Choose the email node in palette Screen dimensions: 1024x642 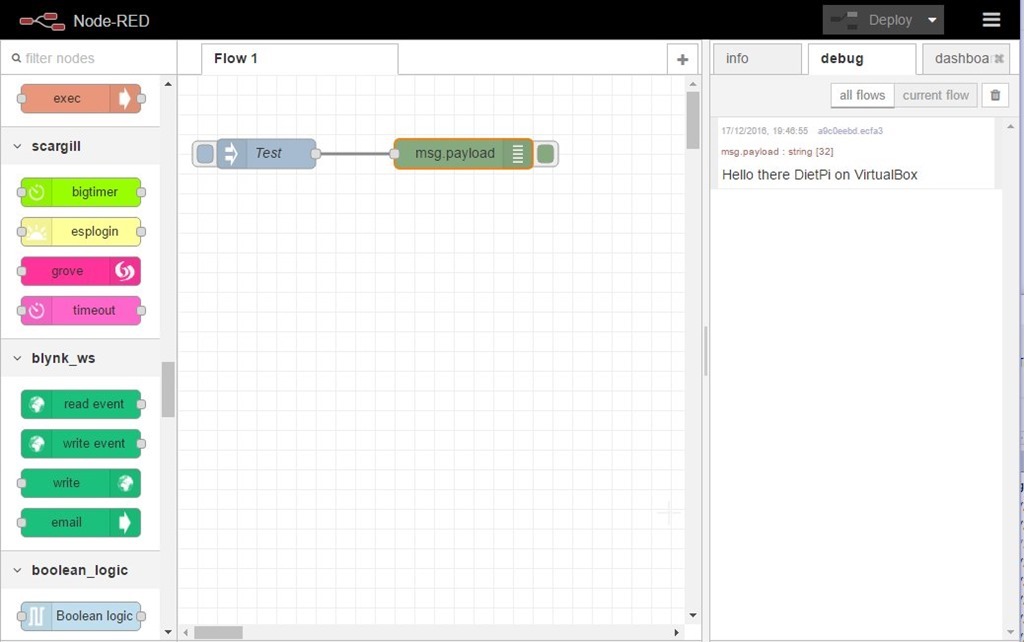coord(80,522)
